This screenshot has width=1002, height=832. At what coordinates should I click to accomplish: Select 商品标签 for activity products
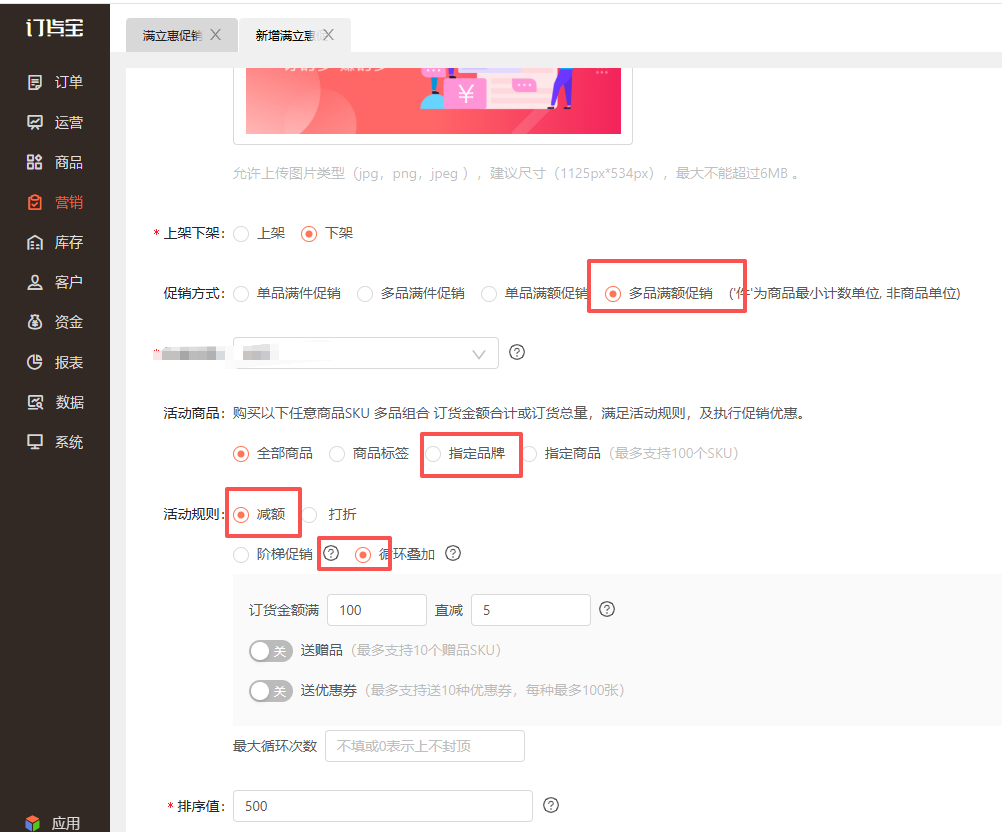pyautogui.click(x=337, y=454)
